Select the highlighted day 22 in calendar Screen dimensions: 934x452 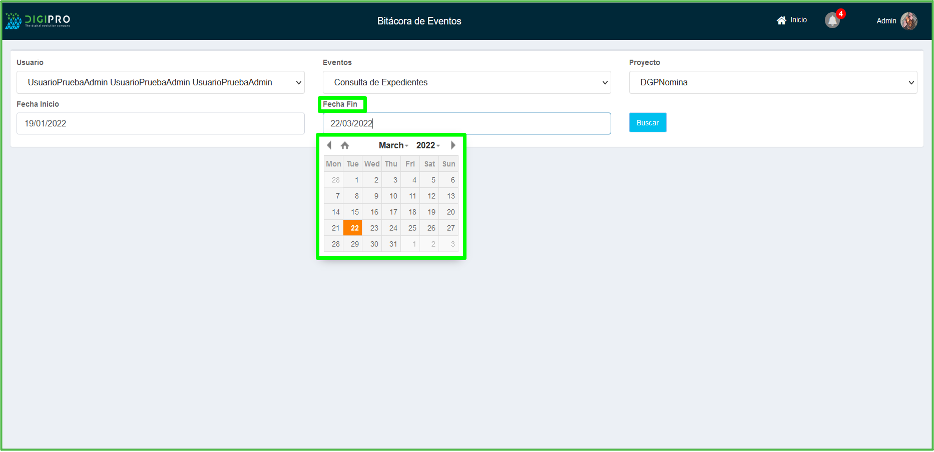click(354, 228)
